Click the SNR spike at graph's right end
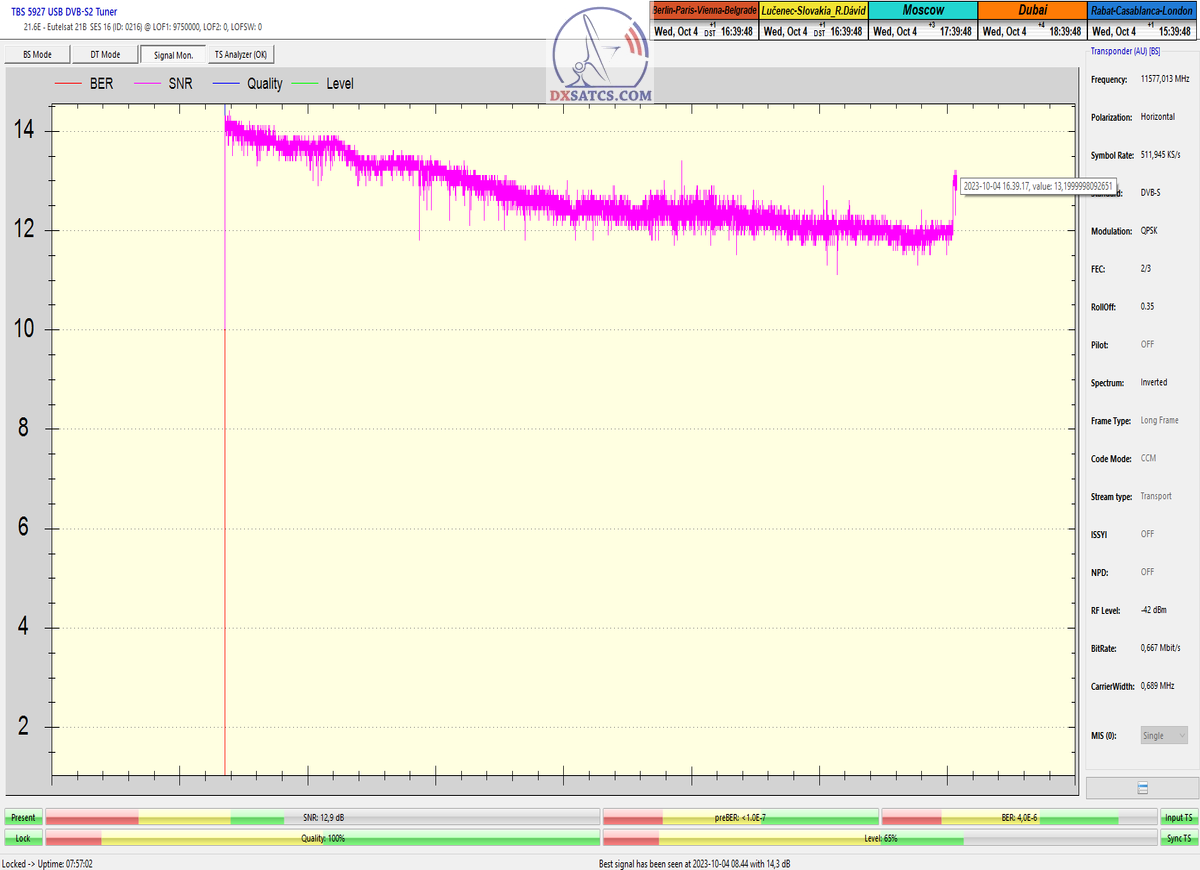 (x=954, y=180)
